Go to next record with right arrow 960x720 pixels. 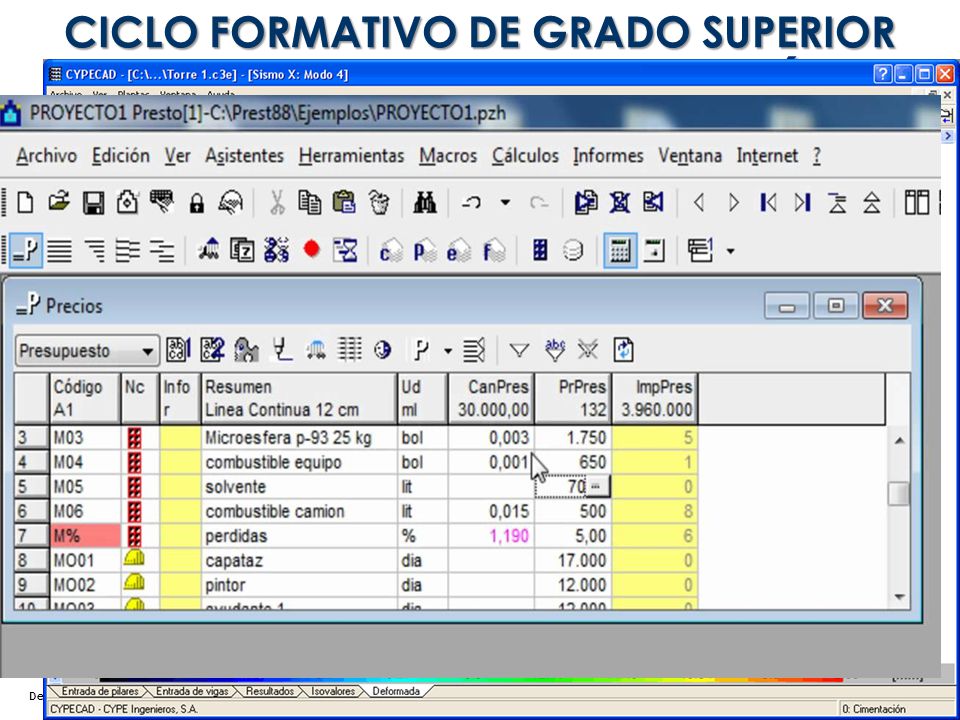tap(733, 202)
